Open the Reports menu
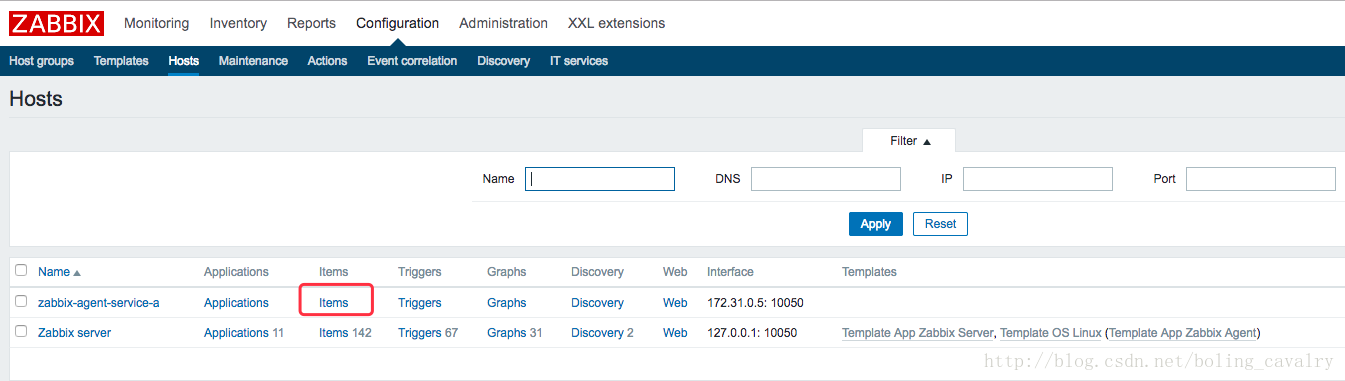The height and width of the screenshot is (381, 1345). coord(311,23)
